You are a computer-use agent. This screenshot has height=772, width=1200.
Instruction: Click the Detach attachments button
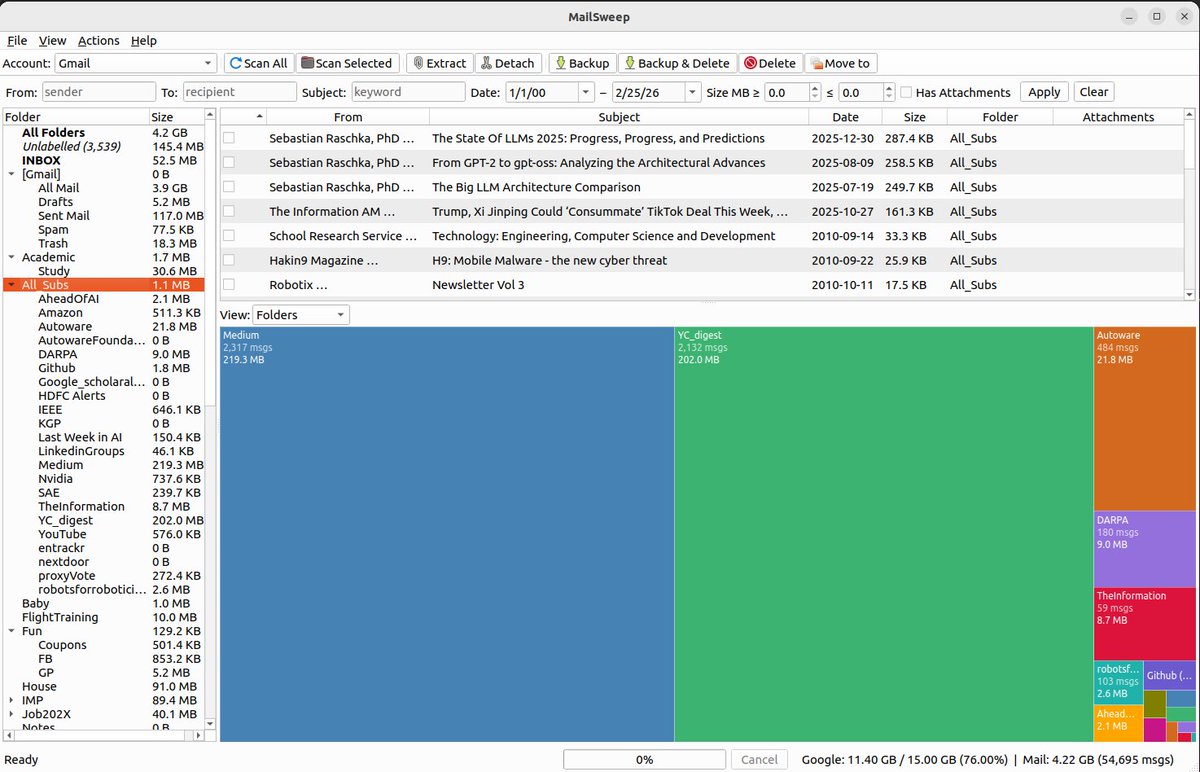[508, 63]
